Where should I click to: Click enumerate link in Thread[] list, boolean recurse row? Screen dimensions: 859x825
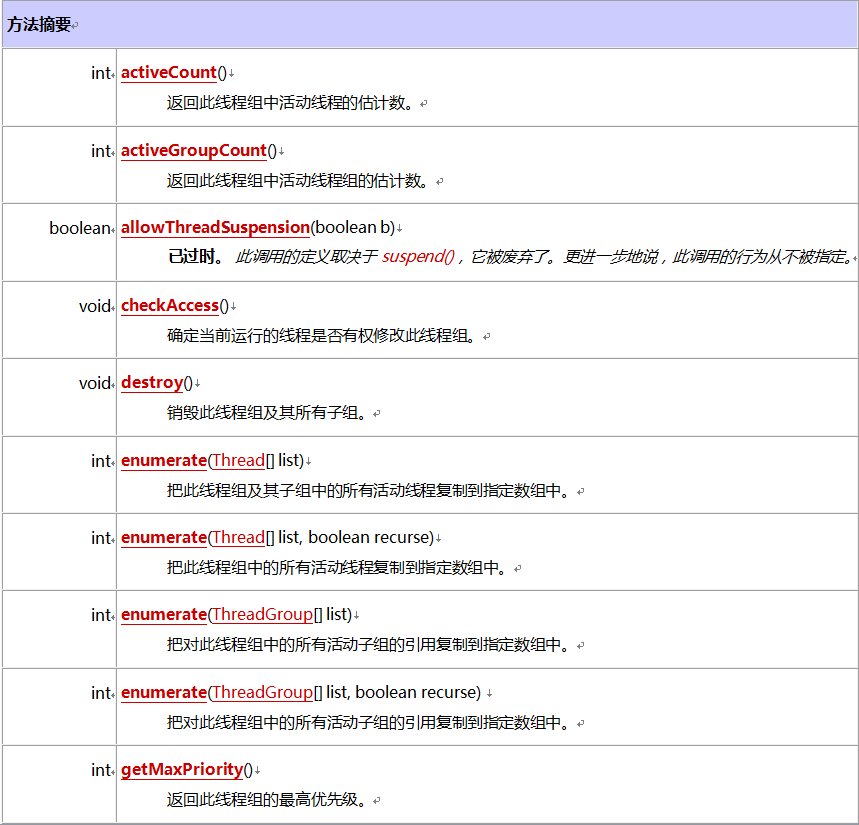coord(164,537)
